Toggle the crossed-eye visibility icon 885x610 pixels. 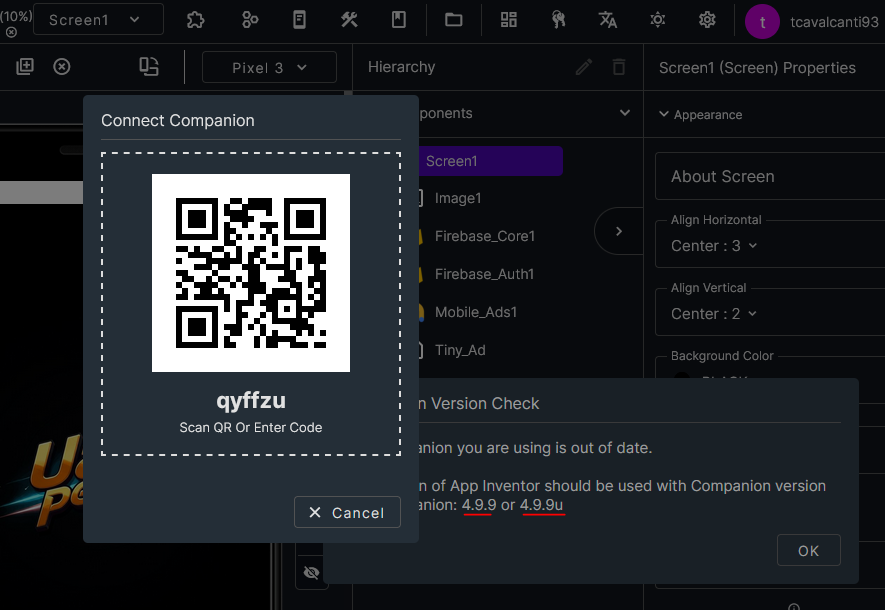[x=312, y=573]
